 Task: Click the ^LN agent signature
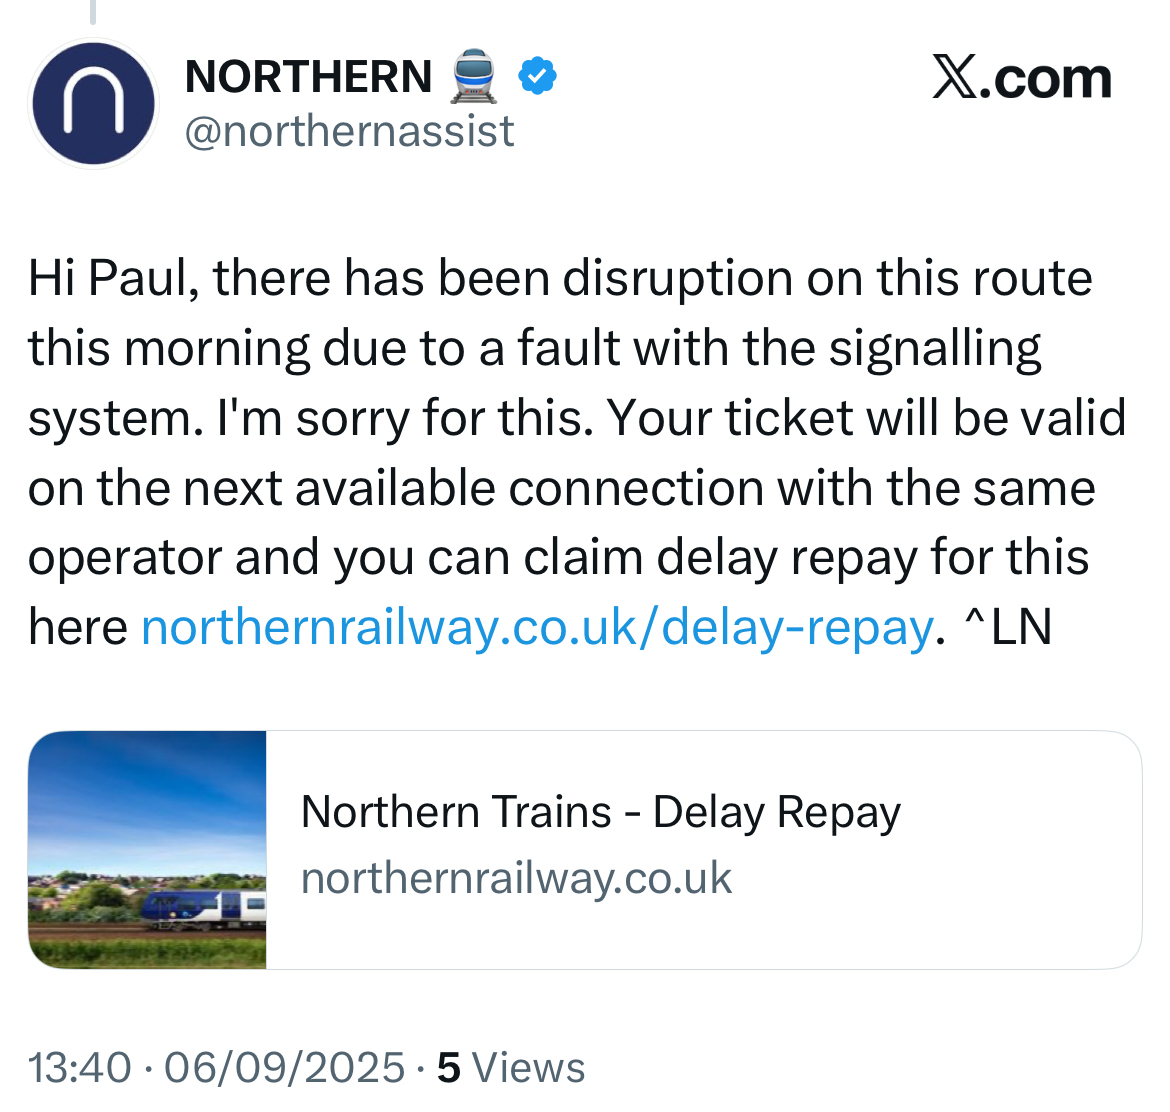click(1008, 628)
